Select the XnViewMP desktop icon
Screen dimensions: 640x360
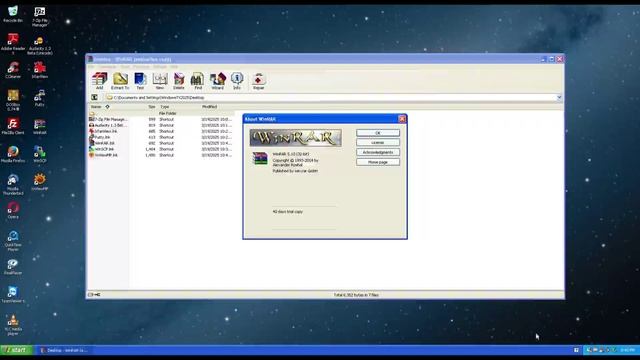[40, 182]
